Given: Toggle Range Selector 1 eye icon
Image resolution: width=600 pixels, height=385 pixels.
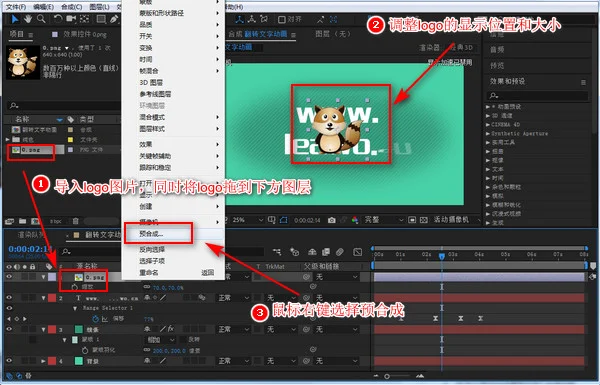Looking at the screenshot, I should click(9, 308).
